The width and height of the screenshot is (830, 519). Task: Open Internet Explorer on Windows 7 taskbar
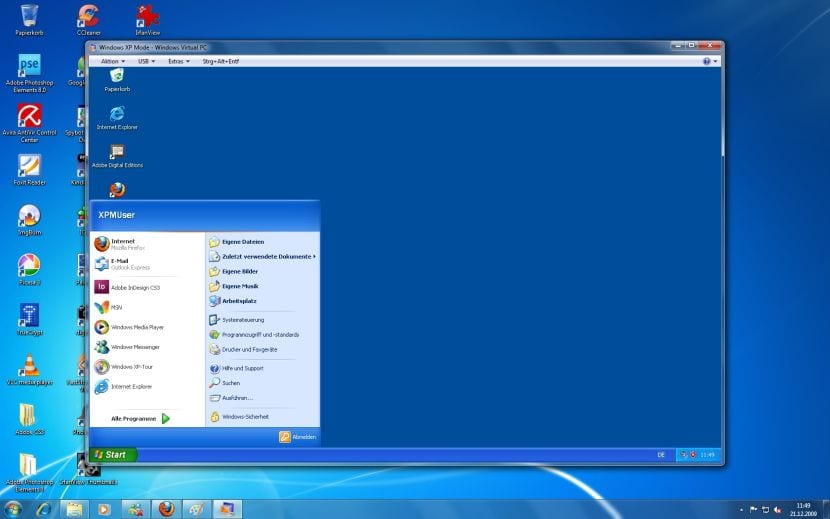44,509
